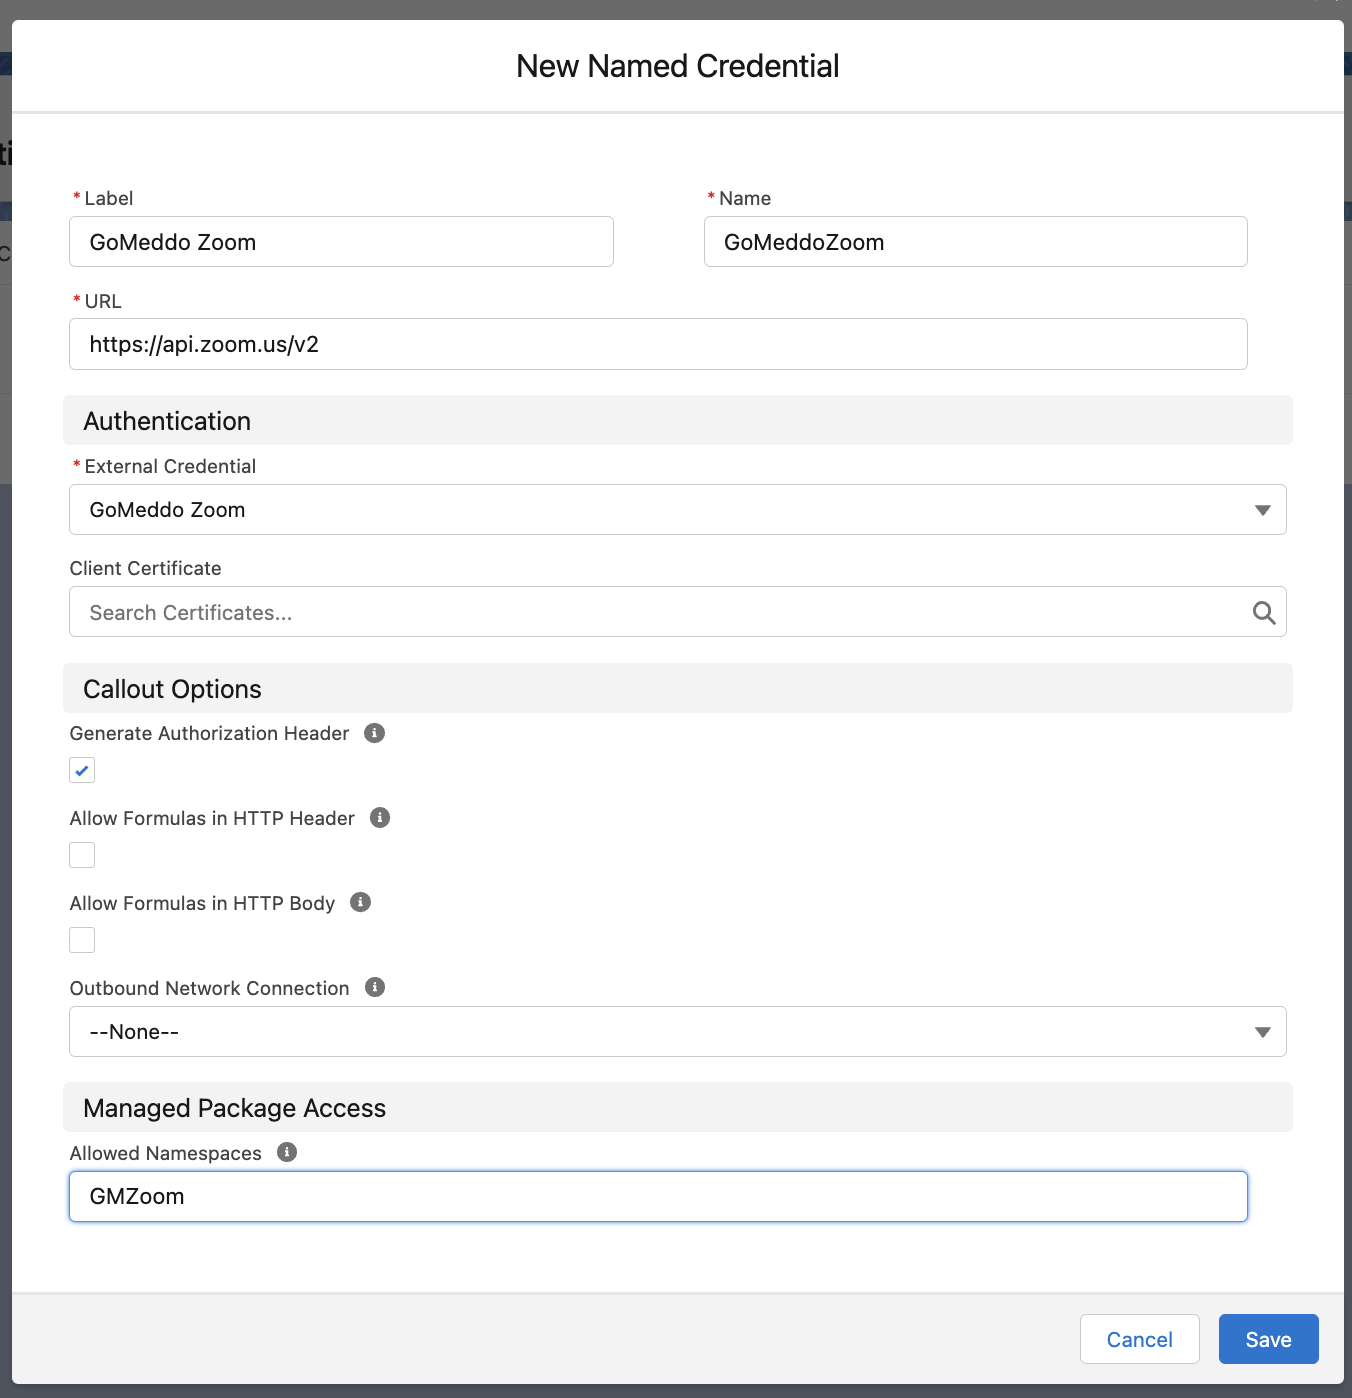Screen dimensions: 1352x1398
Task: Expand the Outbound Network Connection dropdown
Action: click(677, 1032)
